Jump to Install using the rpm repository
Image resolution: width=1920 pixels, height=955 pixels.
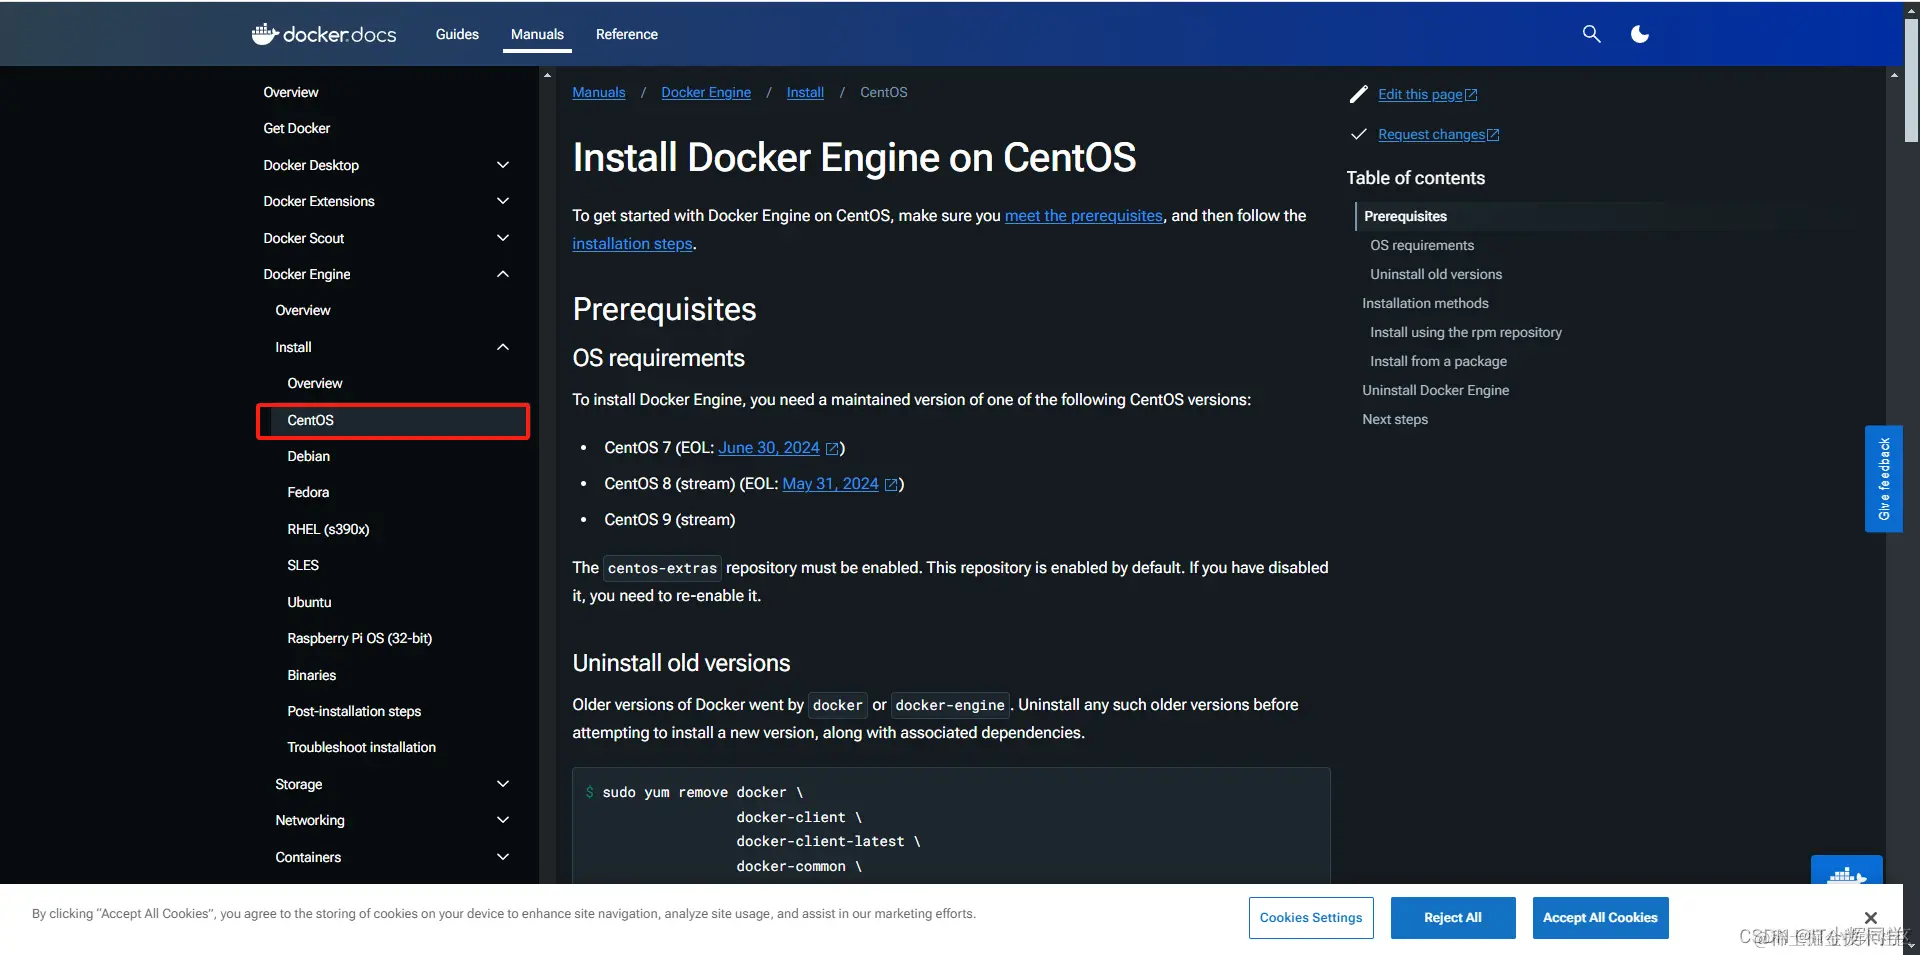pyautogui.click(x=1466, y=332)
